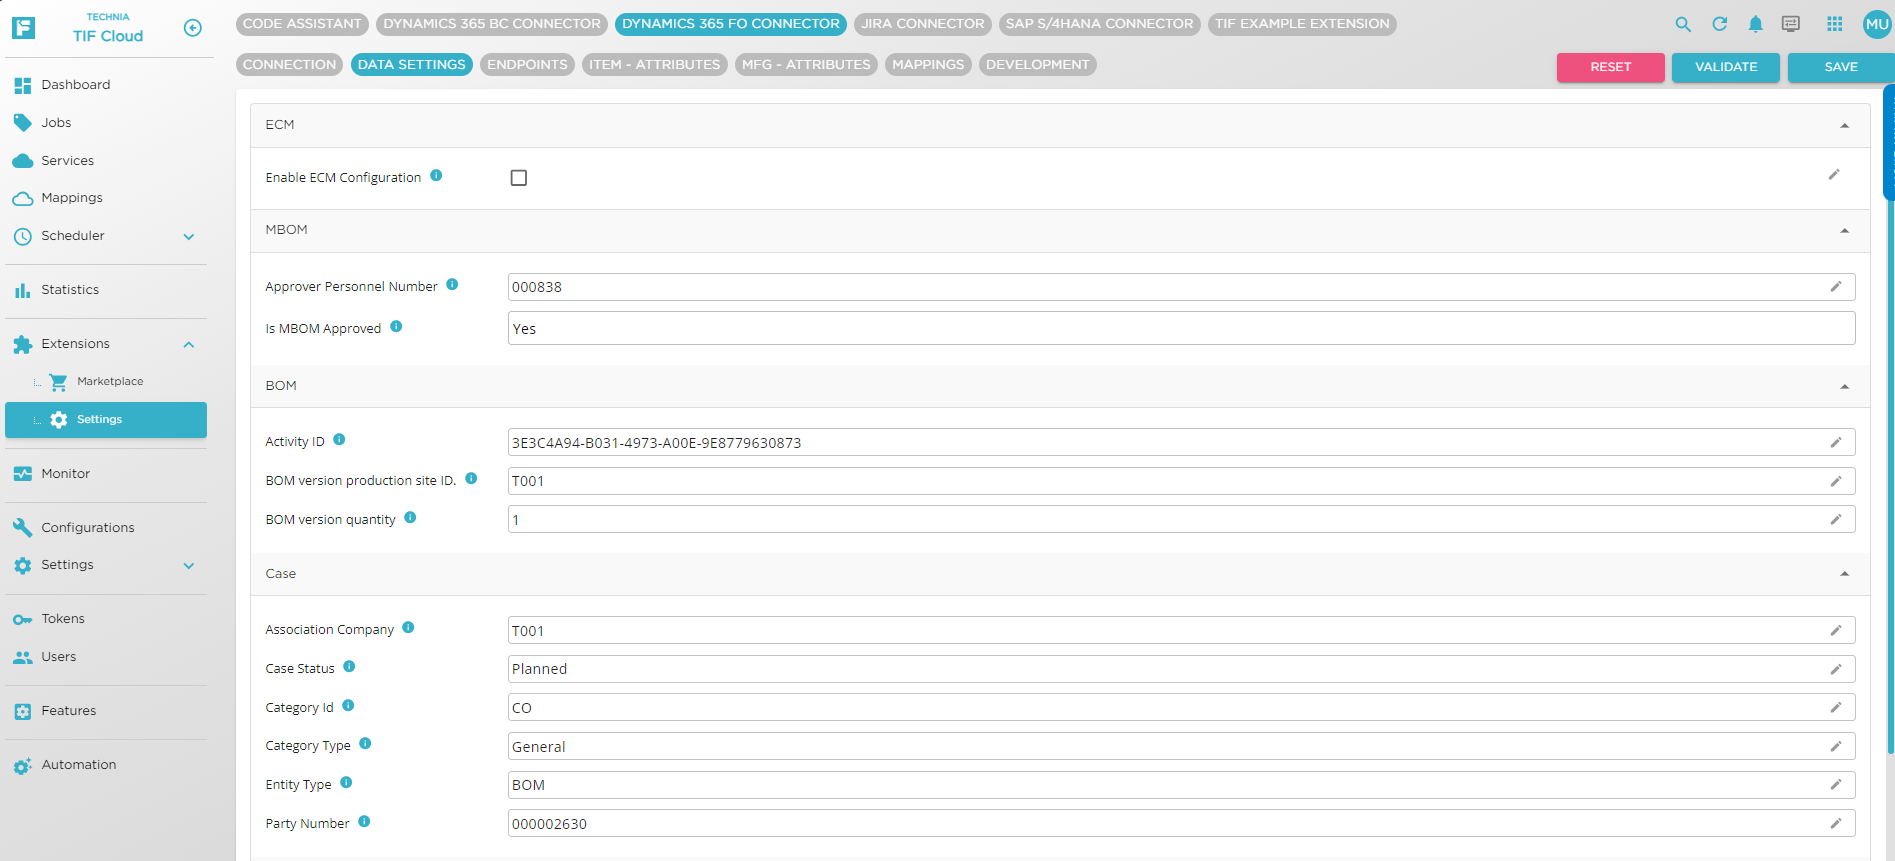Click the info icon beside Enable ECM Configuration
Screen dimensions: 1895x861
click(x=436, y=175)
